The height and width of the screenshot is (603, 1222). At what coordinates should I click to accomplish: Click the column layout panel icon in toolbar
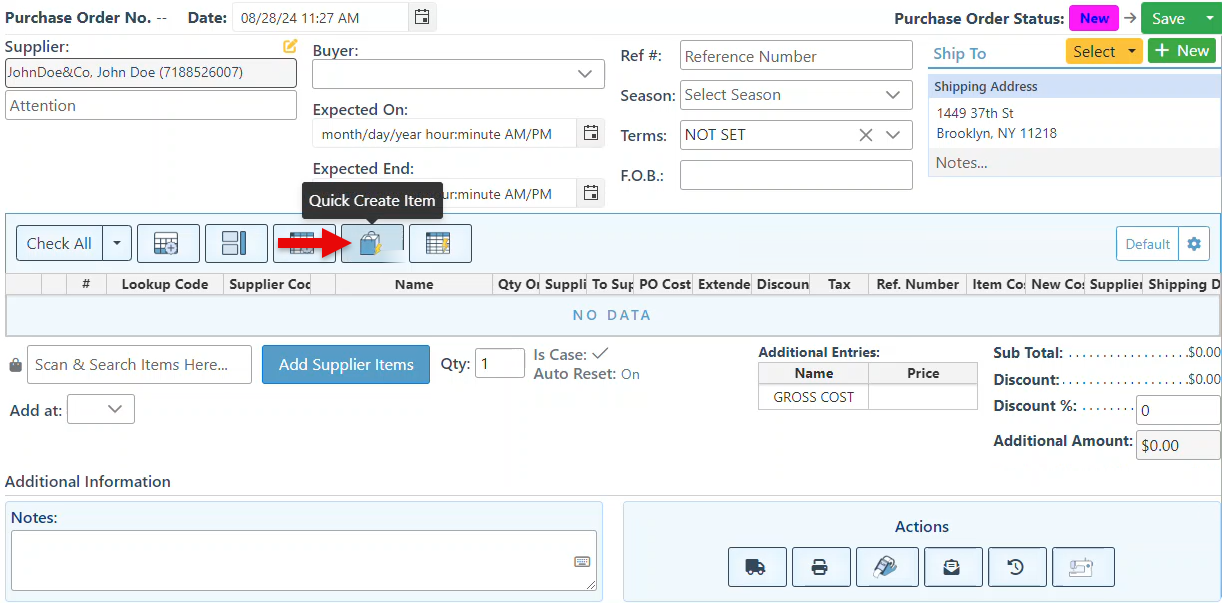pyautogui.click(x=235, y=244)
